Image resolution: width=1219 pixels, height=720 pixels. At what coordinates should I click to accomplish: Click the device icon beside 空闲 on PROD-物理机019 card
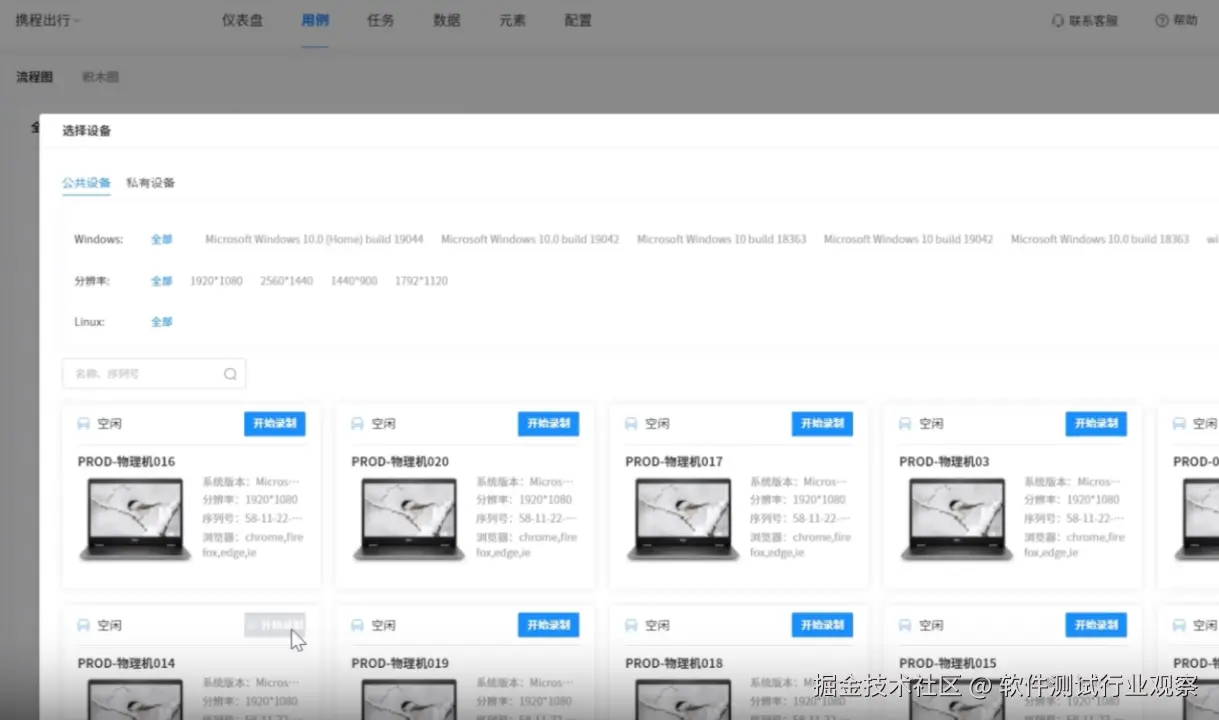coord(357,625)
